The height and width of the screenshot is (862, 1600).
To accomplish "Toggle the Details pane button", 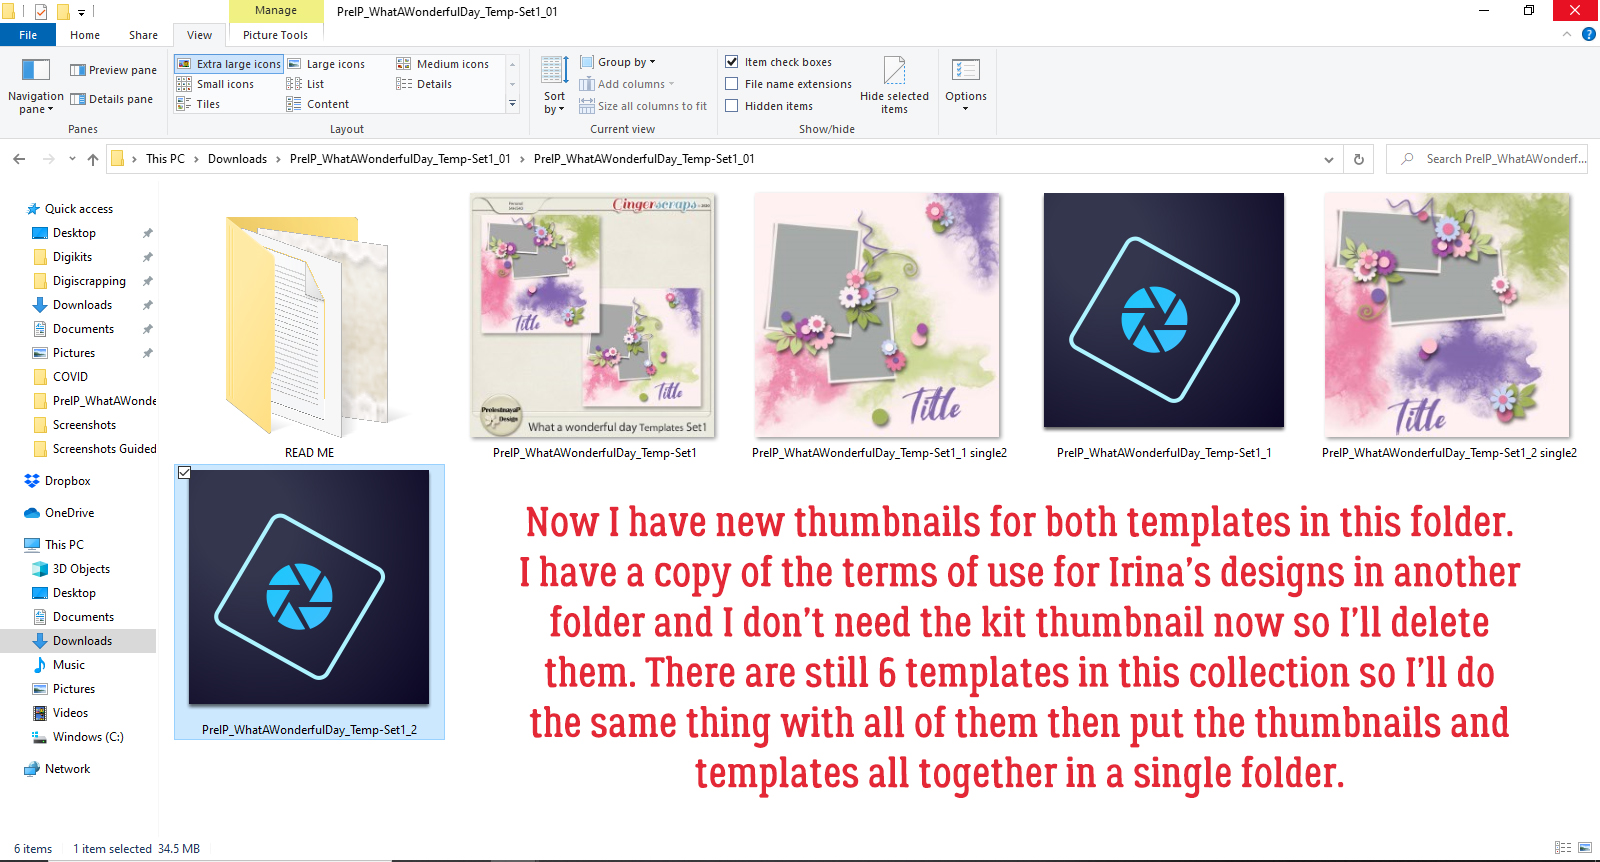I will [x=111, y=99].
